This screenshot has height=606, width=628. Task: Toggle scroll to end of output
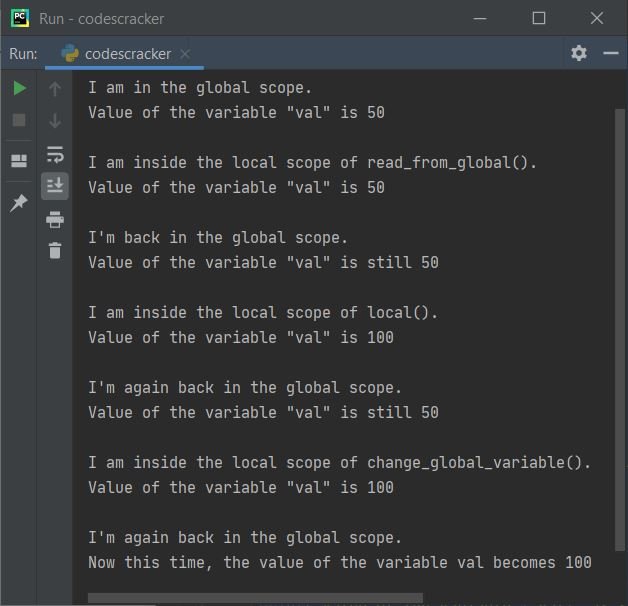(55, 186)
